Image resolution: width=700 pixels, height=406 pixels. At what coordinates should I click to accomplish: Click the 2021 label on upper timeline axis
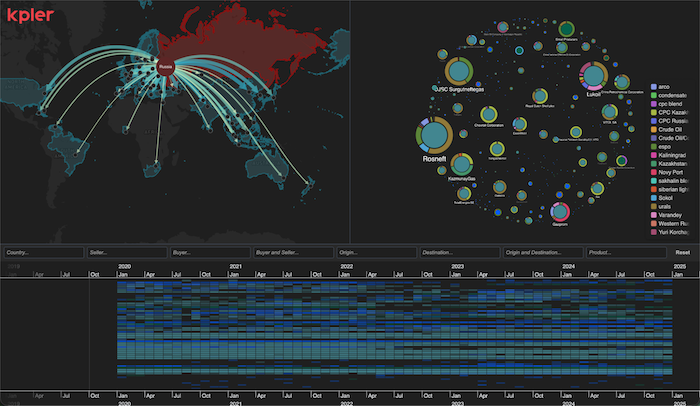point(236,266)
